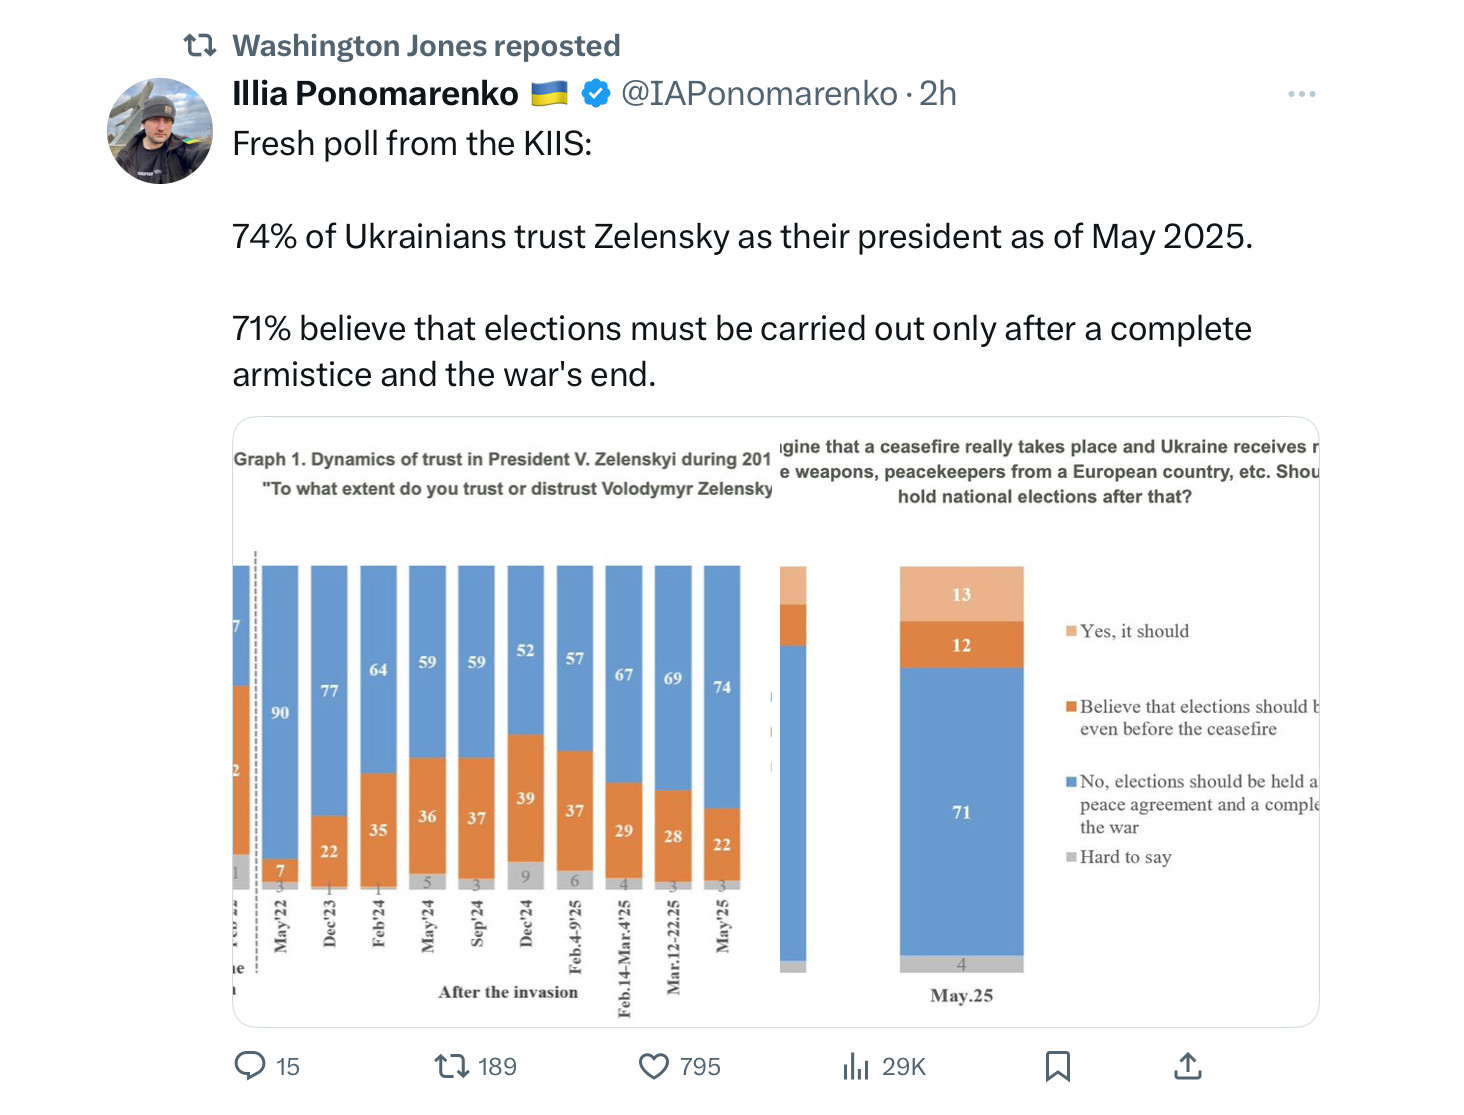Click the repost arrows beside Washington Jones

pos(200,46)
